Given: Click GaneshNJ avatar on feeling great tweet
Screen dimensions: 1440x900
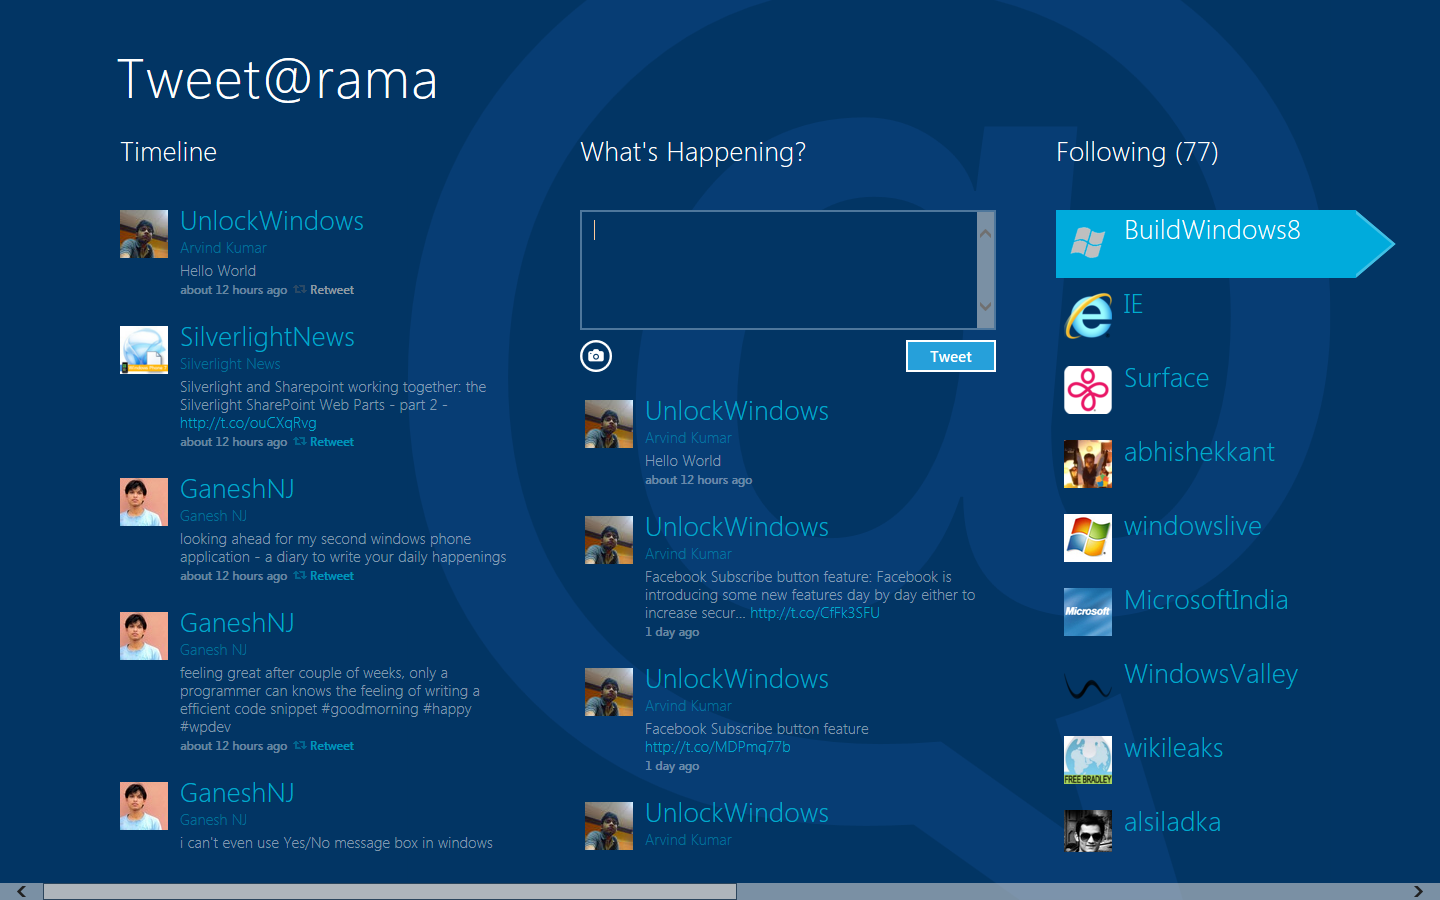Looking at the screenshot, I should pyautogui.click(x=144, y=636).
